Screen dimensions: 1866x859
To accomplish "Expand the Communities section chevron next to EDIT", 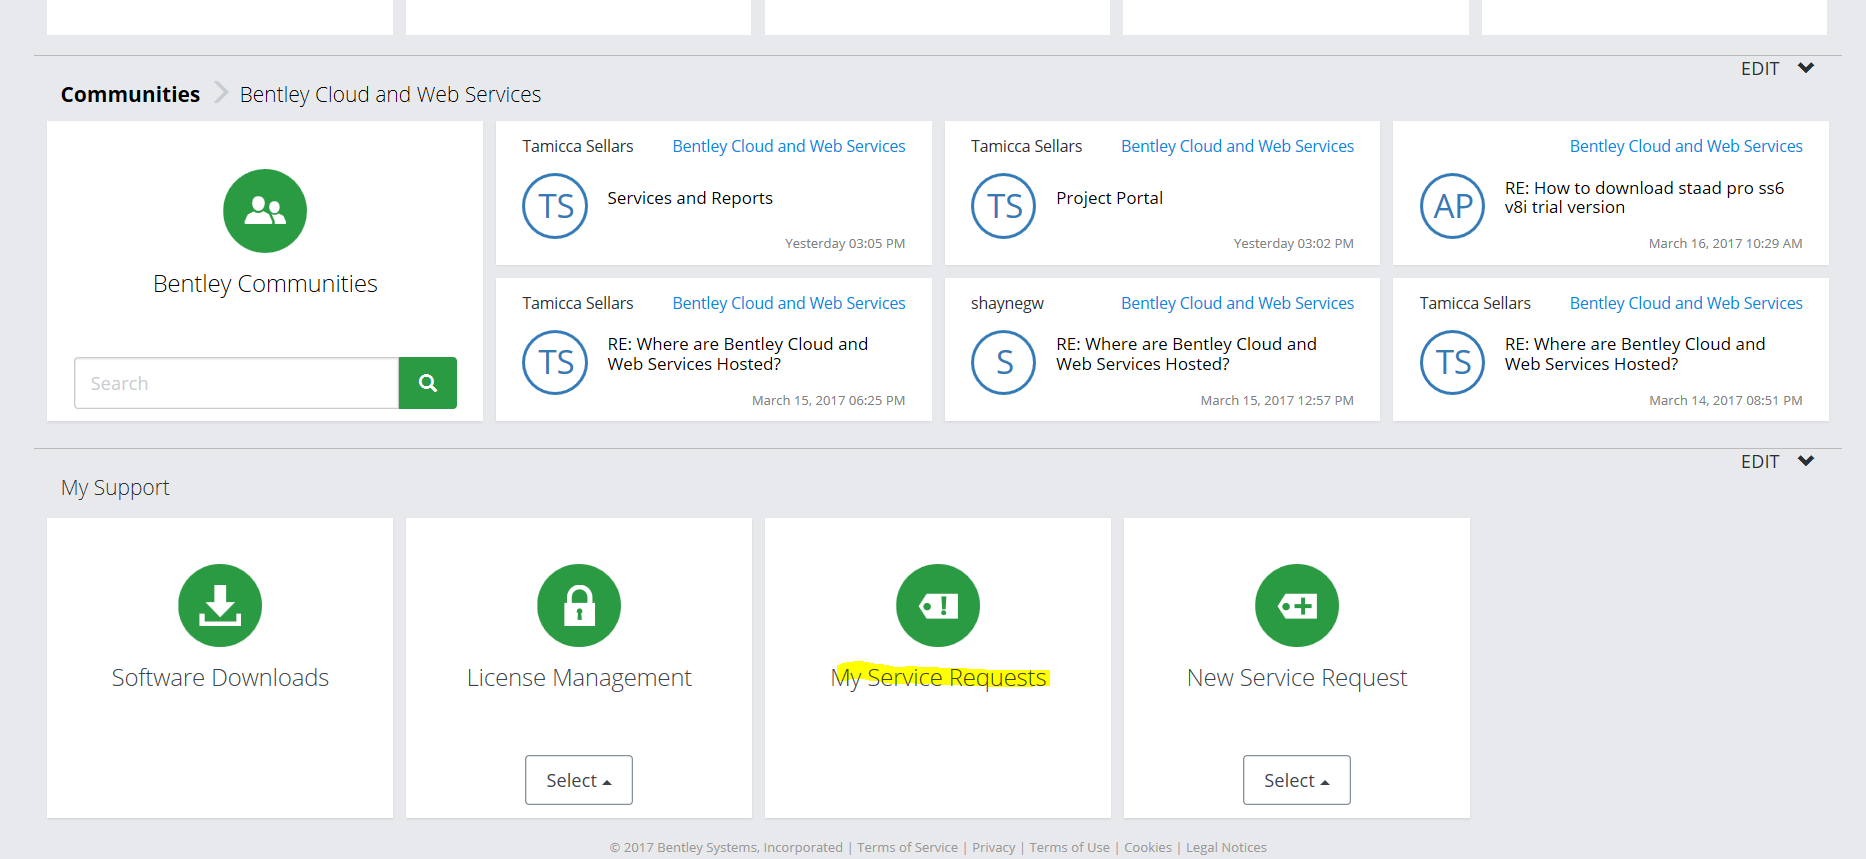I will pyautogui.click(x=1806, y=68).
